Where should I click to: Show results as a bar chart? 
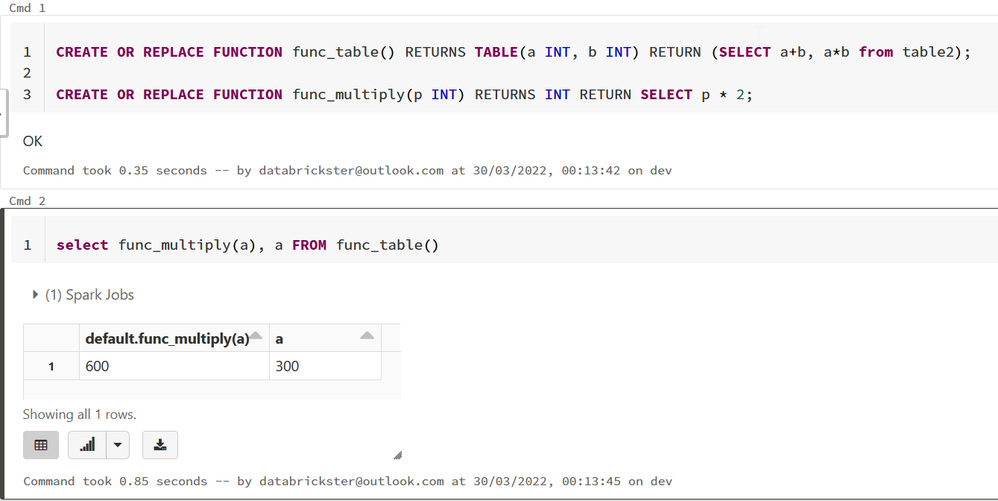[x=87, y=445]
